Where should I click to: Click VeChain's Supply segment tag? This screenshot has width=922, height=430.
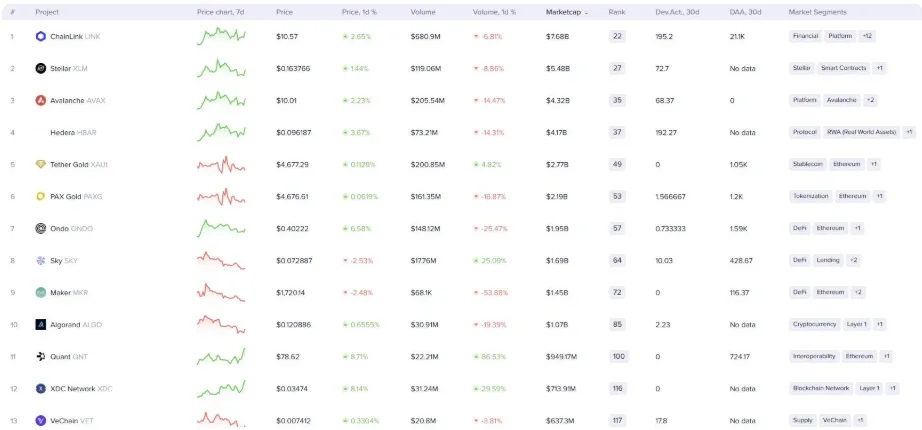click(803, 421)
